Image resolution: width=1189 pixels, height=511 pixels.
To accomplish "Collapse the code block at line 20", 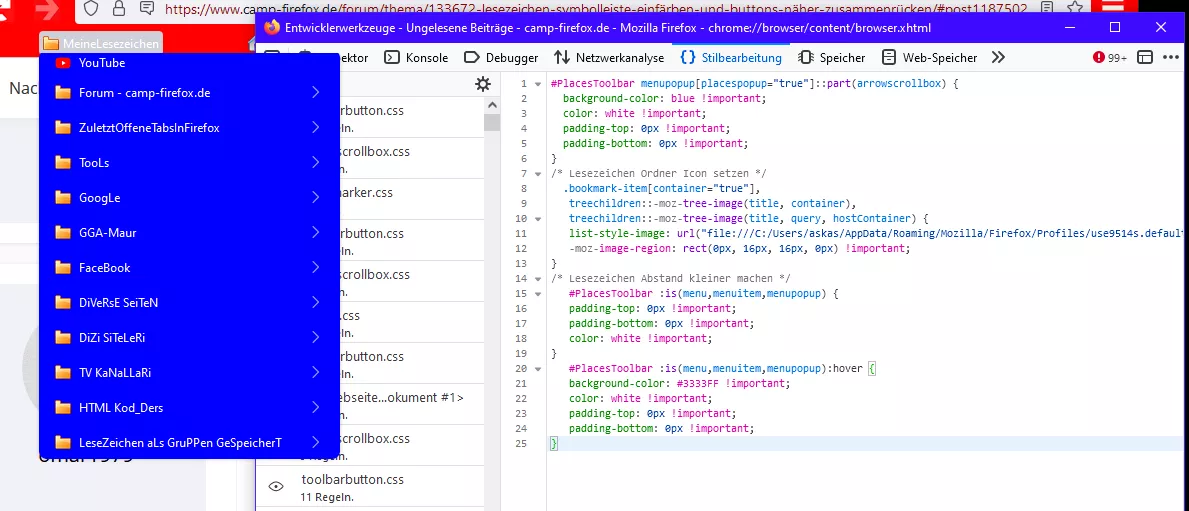I will coord(538,369).
